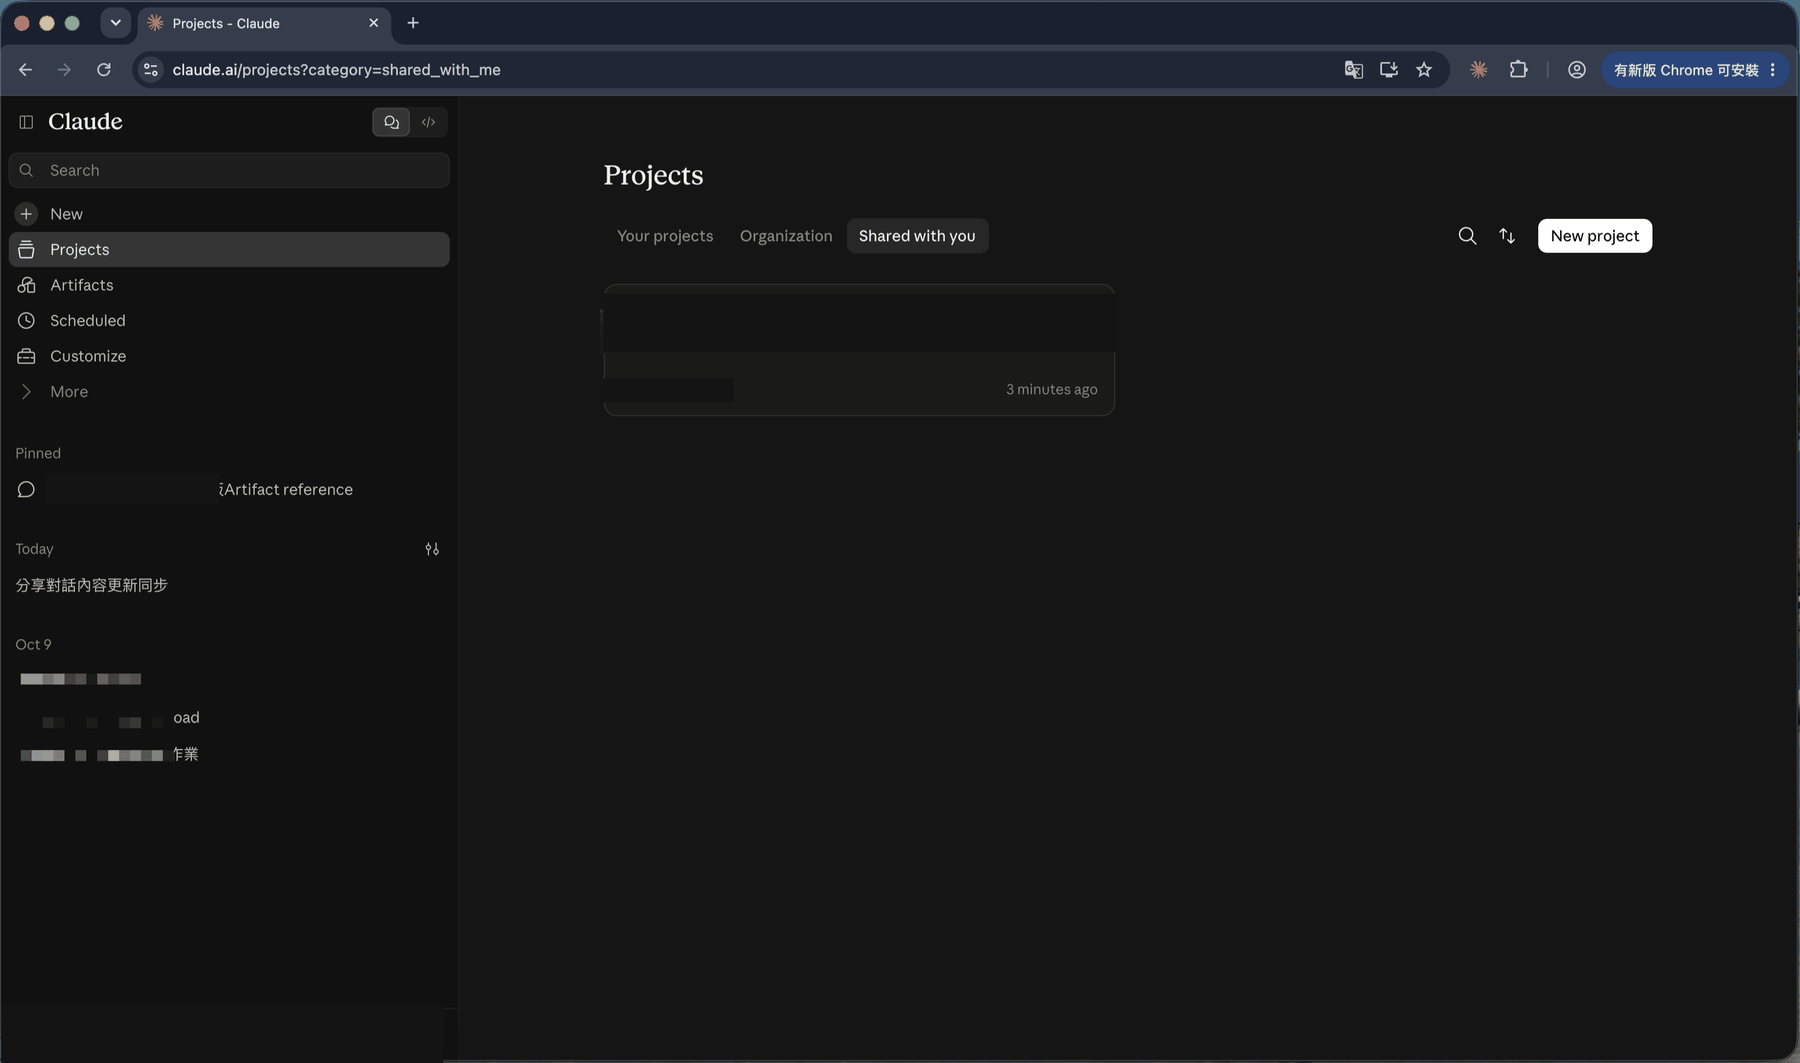Open the tab search dropdown arrow
Viewport: 1800px width, 1063px height.
coord(115,23)
